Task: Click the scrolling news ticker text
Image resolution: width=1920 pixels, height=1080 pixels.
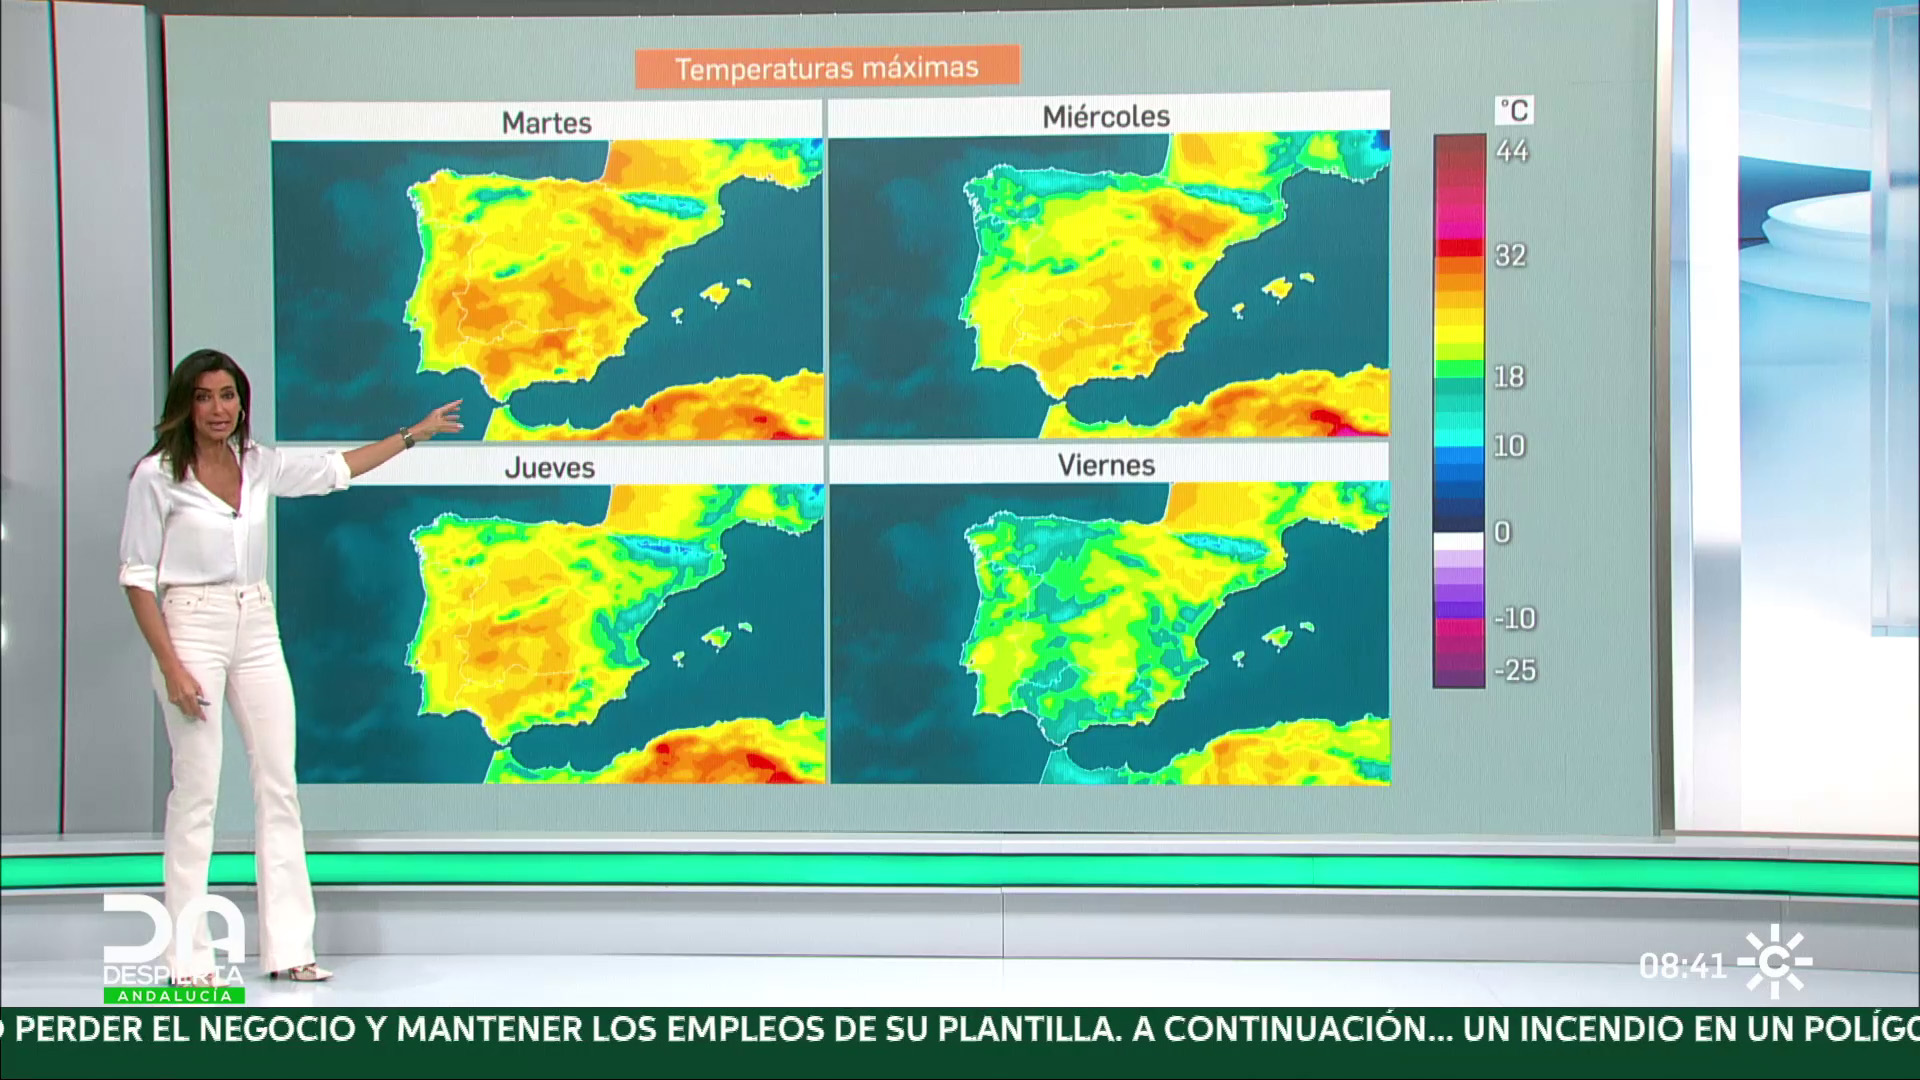Action: point(960,1028)
